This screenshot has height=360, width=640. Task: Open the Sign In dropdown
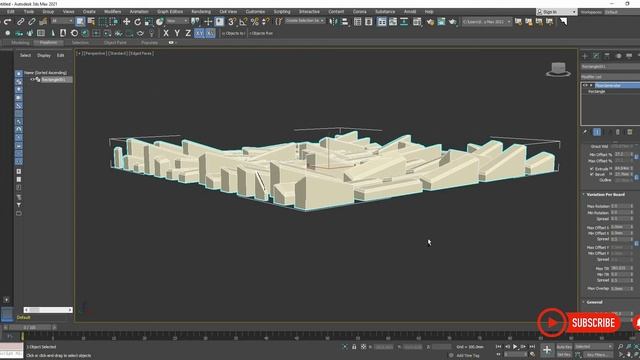coord(557,12)
